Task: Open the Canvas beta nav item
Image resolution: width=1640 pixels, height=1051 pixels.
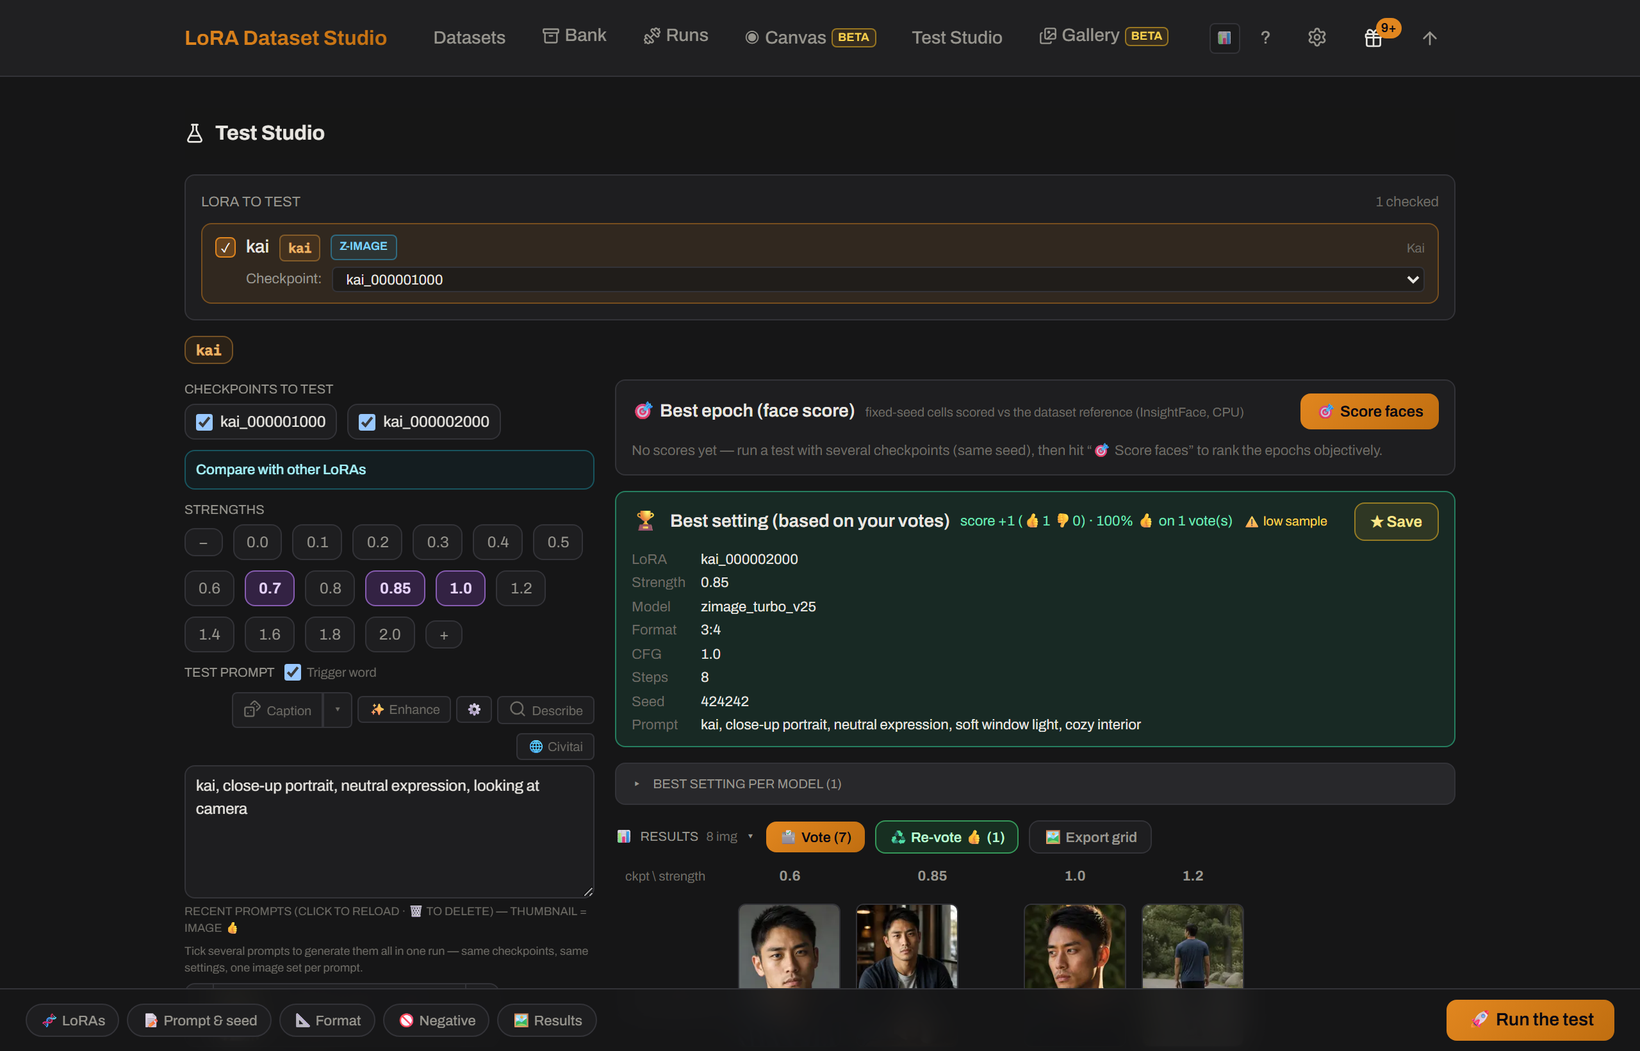Action: 810,38
